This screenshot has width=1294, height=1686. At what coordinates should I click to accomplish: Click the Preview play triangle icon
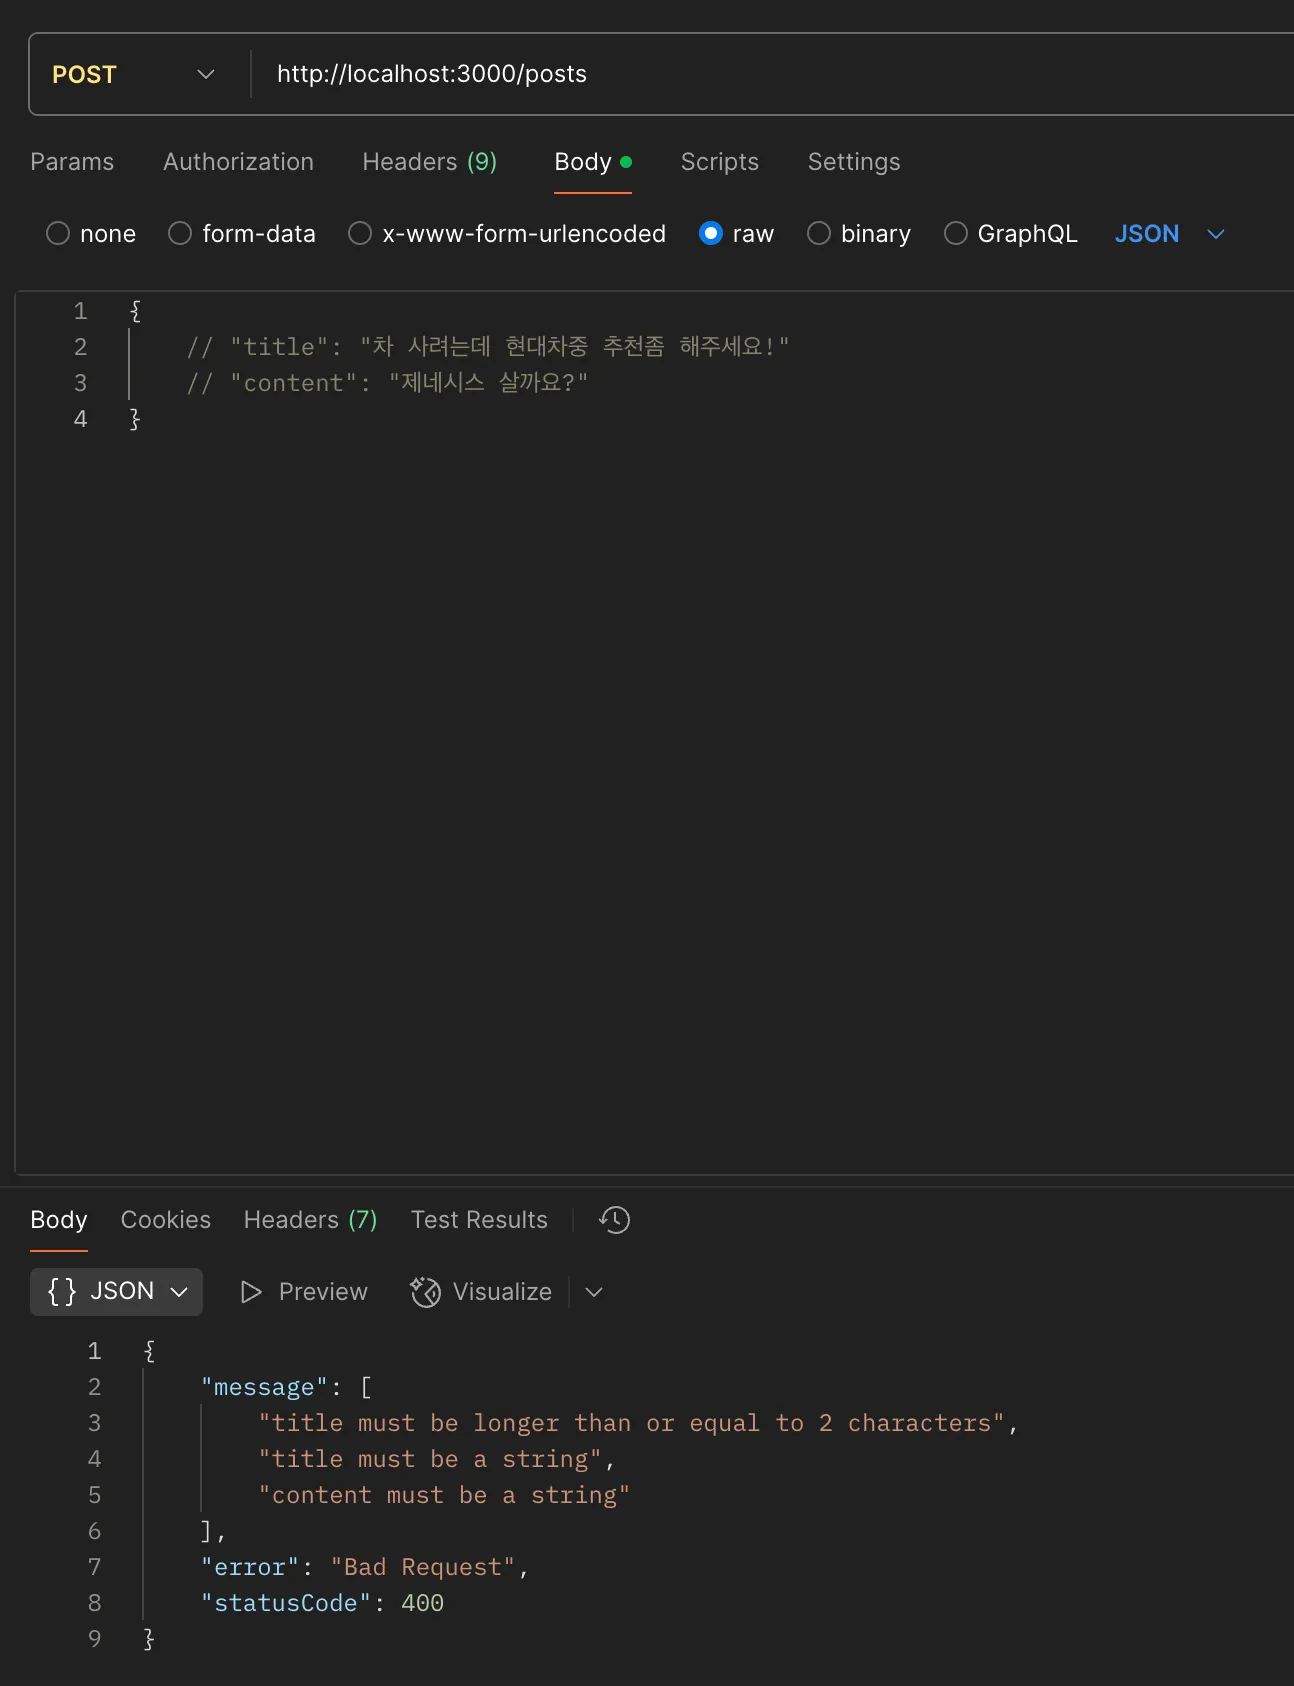[251, 1292]
